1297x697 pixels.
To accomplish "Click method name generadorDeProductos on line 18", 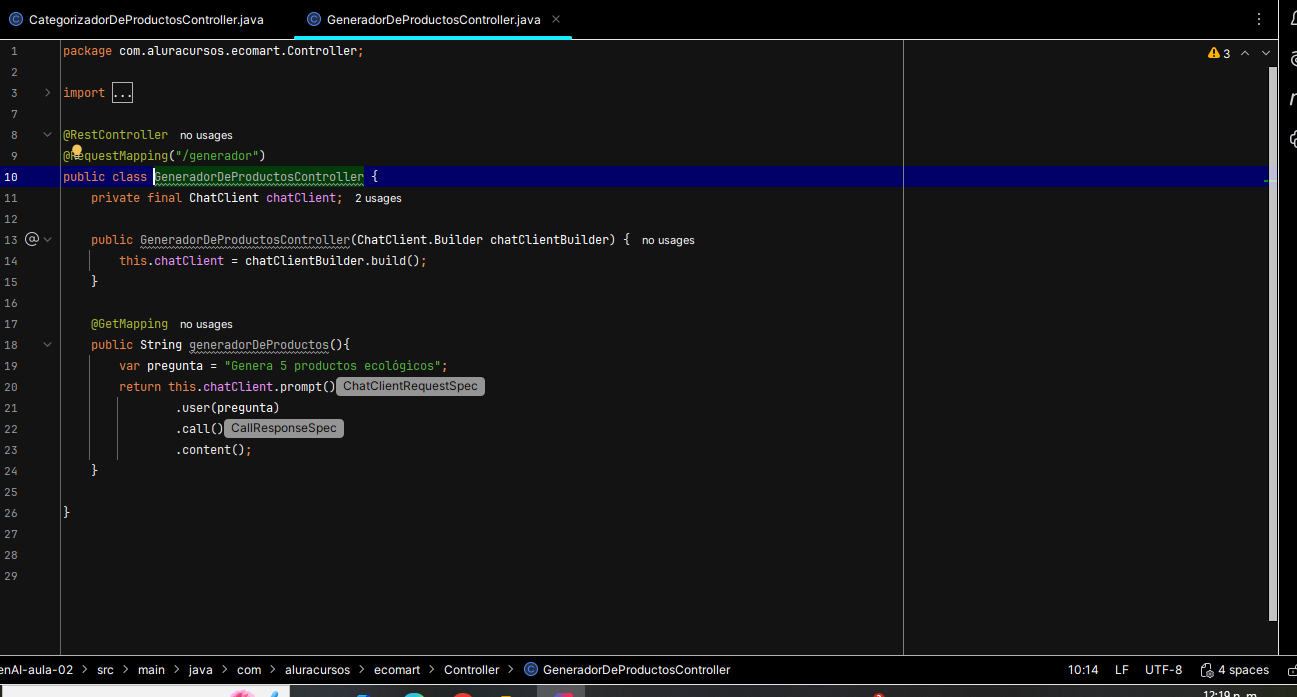I will (259, 345).
